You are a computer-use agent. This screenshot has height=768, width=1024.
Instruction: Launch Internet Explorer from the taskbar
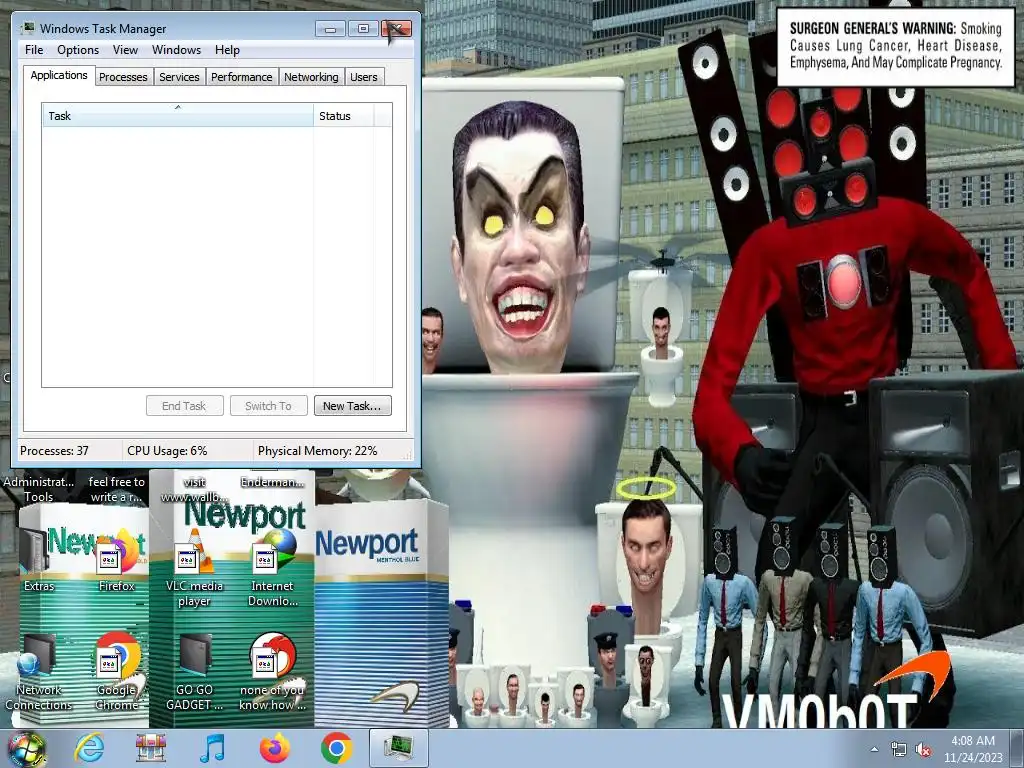(89, 748)
